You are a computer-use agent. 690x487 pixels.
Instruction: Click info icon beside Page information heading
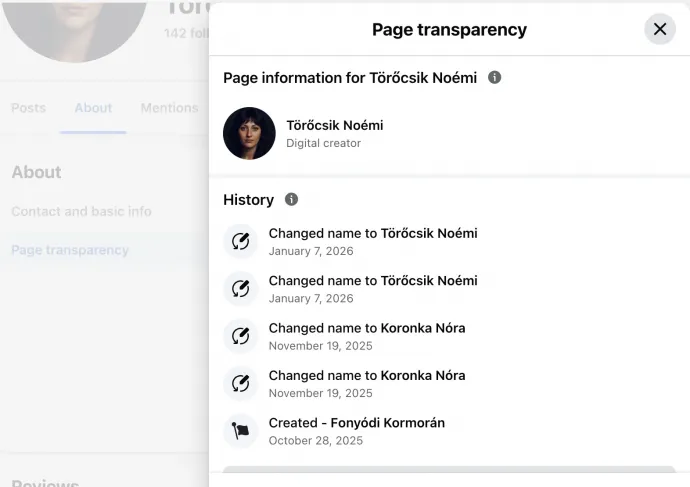coord(494,77)
